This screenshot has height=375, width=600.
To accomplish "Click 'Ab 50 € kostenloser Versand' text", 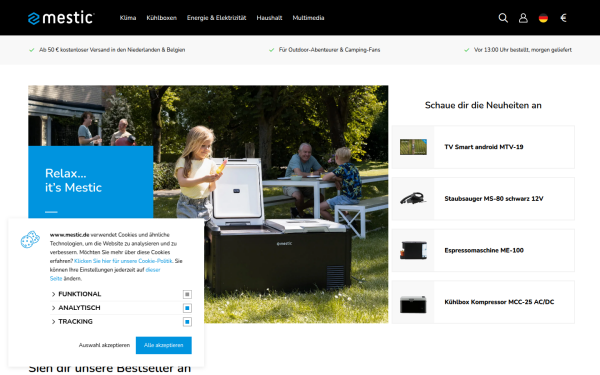I will 112,50.
